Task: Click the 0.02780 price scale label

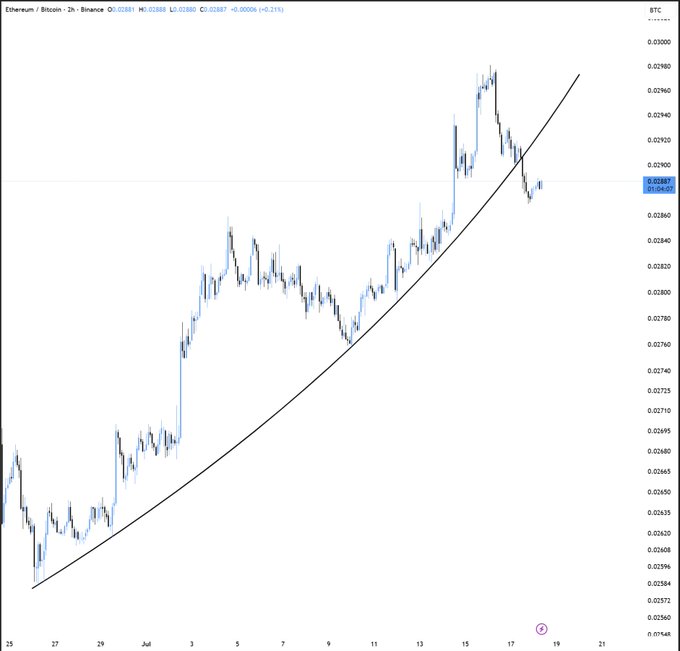Action: pyautogui.click(x=659, y=318)
